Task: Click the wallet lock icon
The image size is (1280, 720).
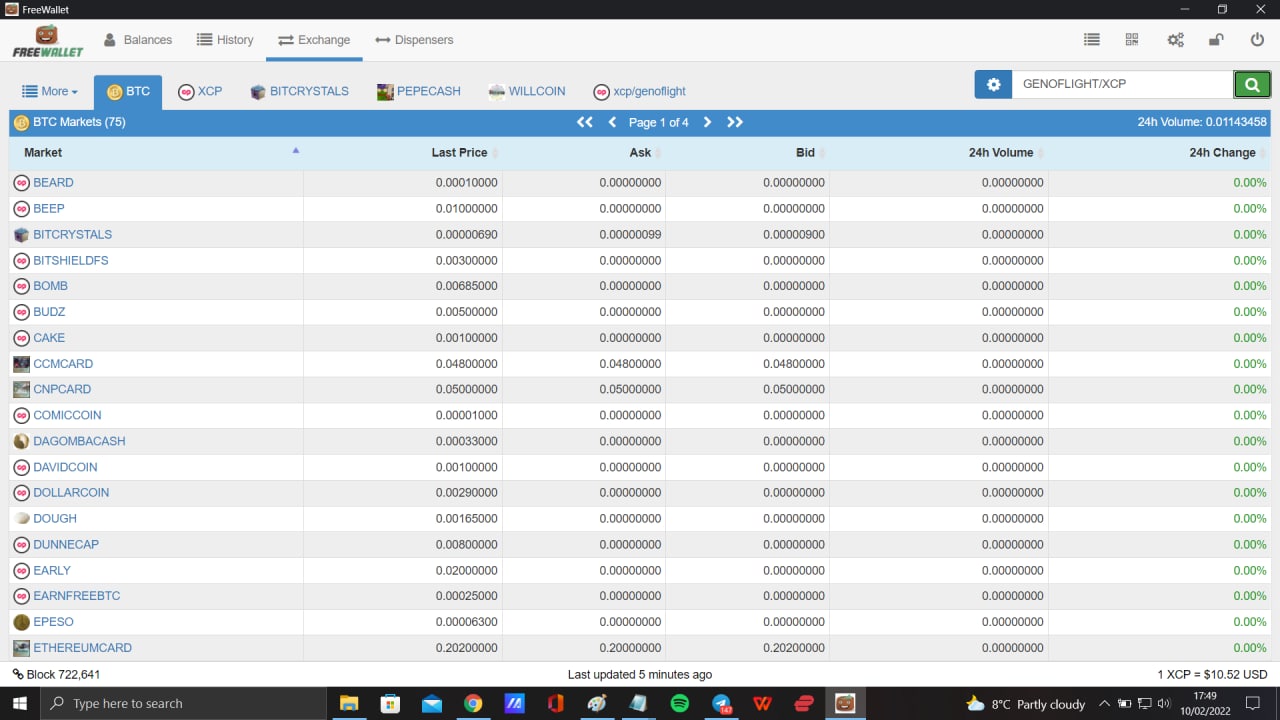Action: [x=1216, y=40]
